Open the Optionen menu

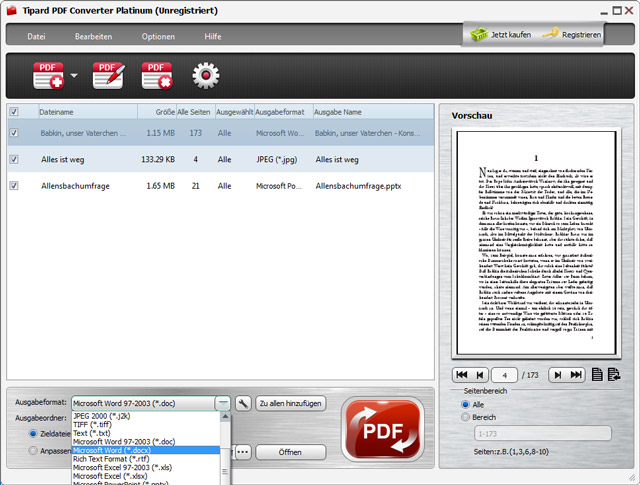[158, 36]
